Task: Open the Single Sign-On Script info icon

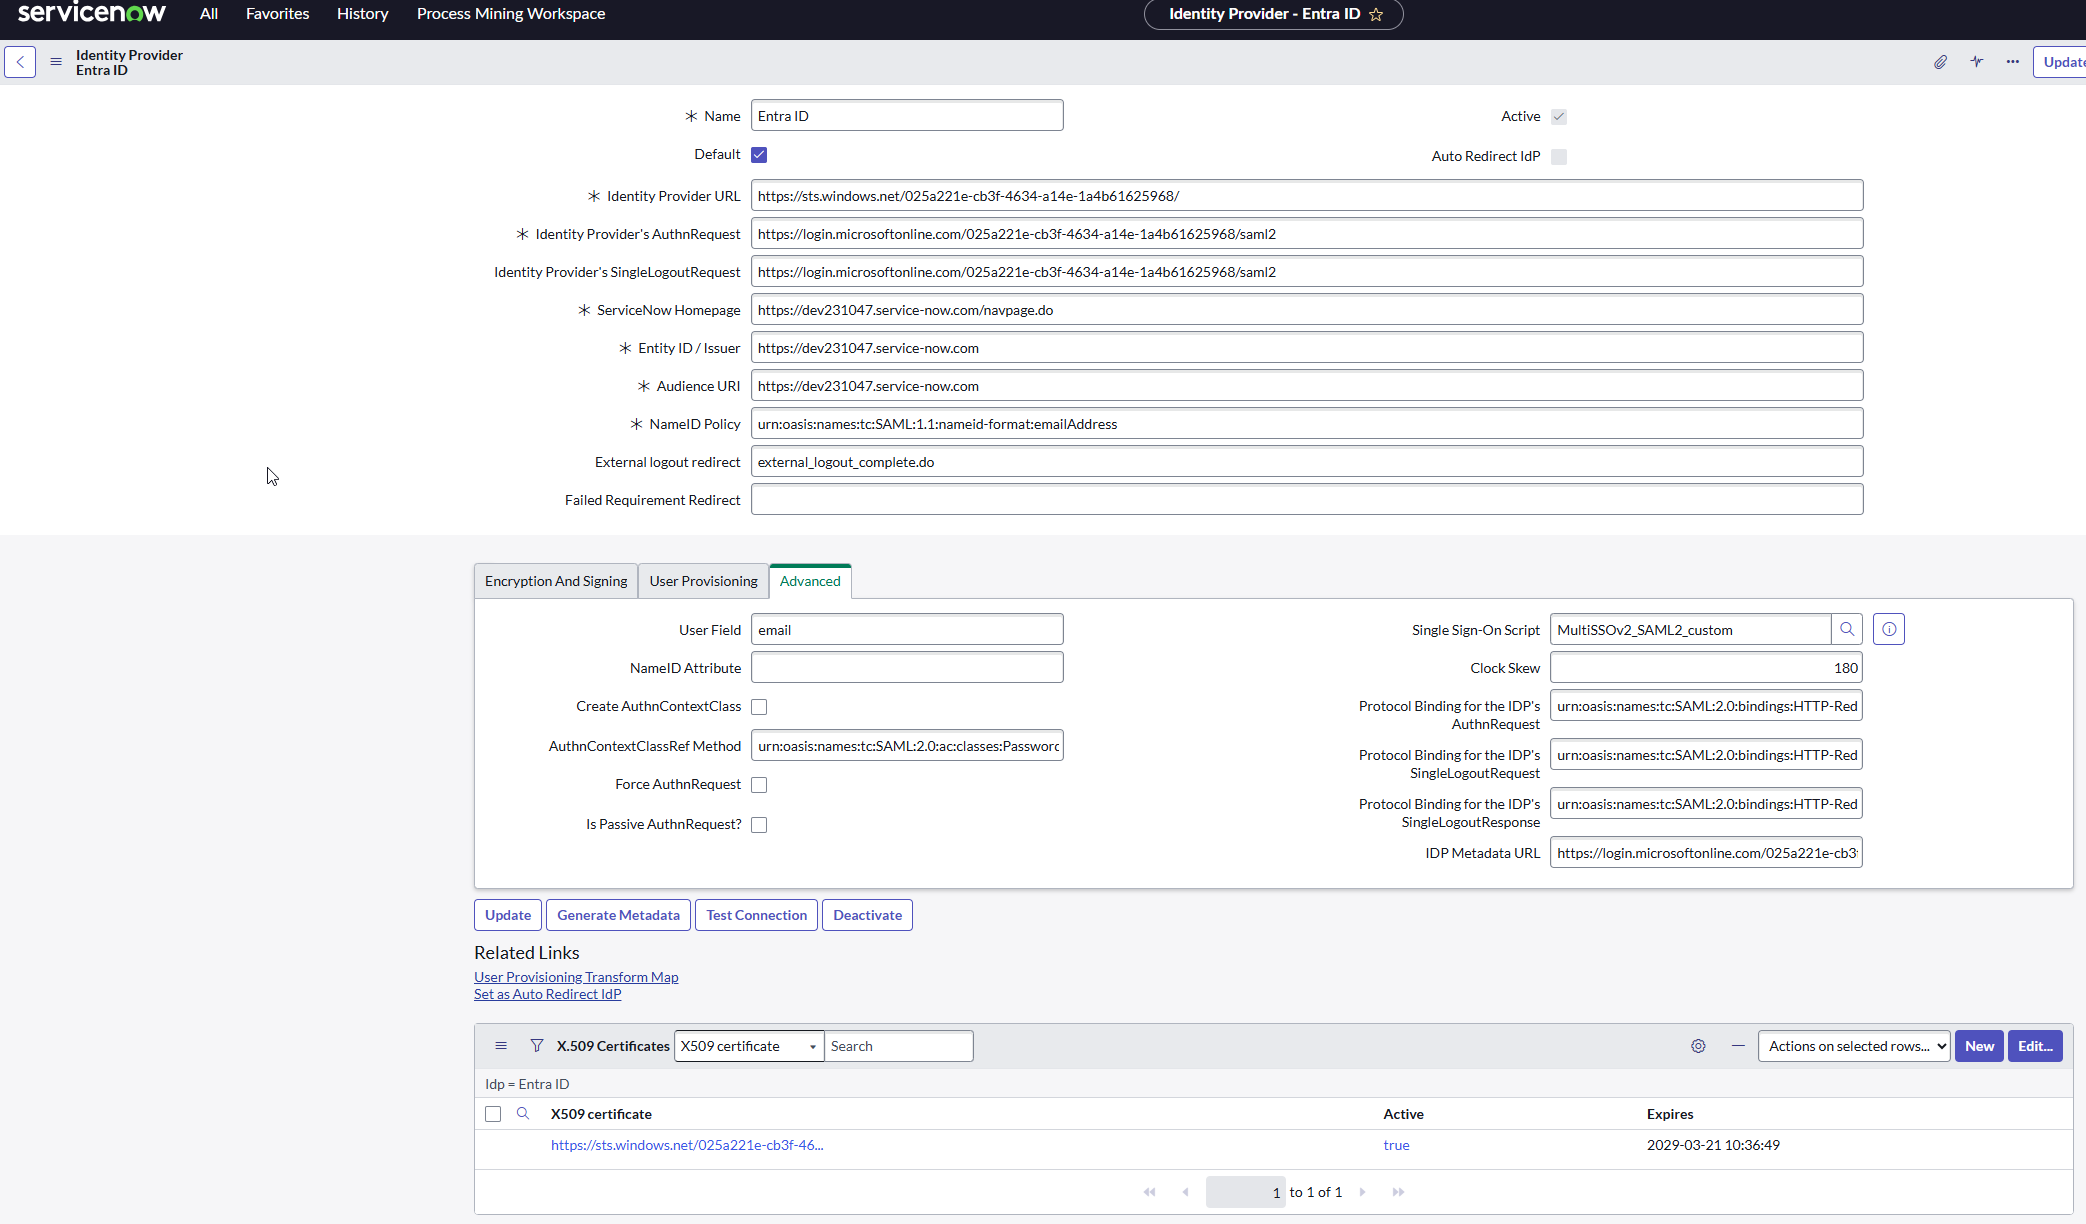Action: pyautogui.click(x=1889, y=629)
